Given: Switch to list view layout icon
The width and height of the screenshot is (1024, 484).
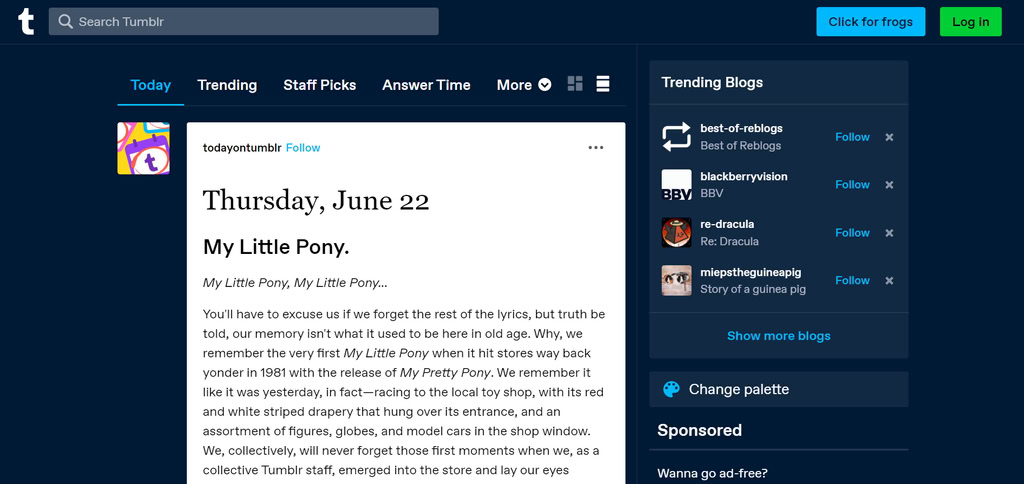Looking at the screenshot, I should [603, 84].
